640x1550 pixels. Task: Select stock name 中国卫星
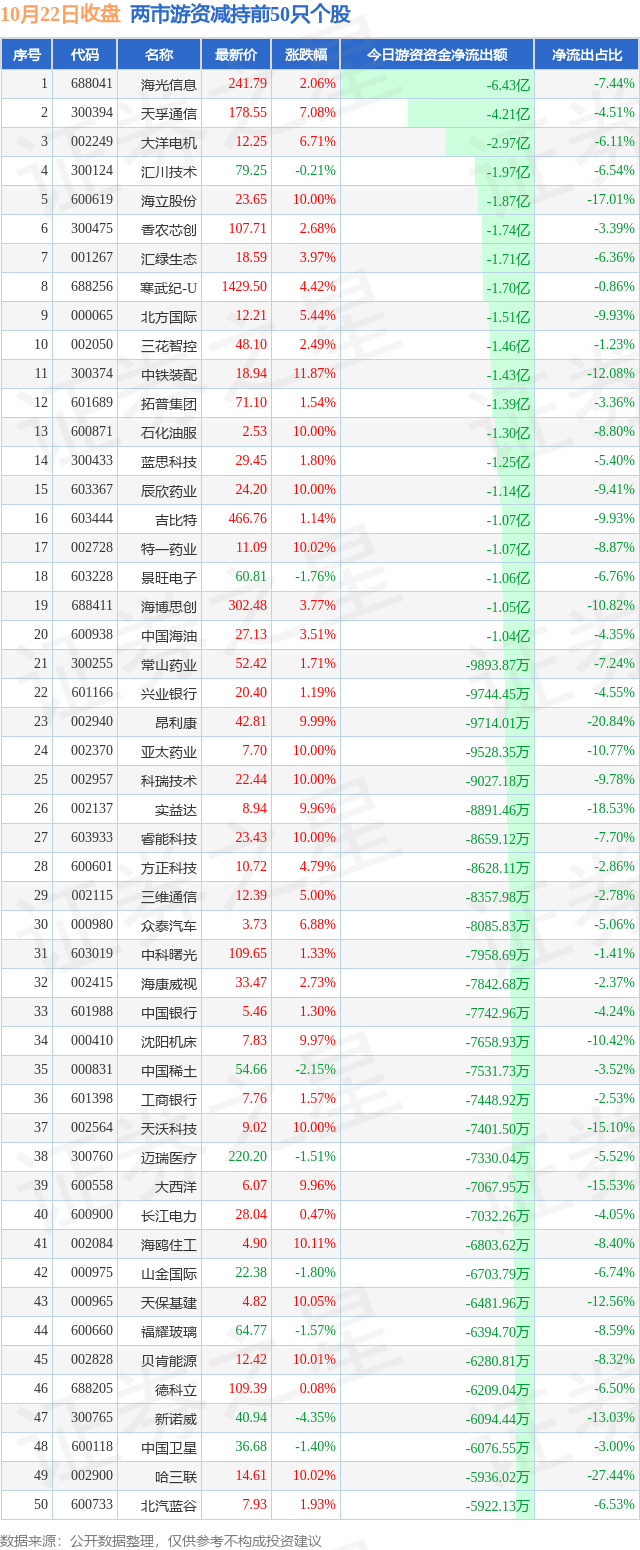coord(170,1447)
